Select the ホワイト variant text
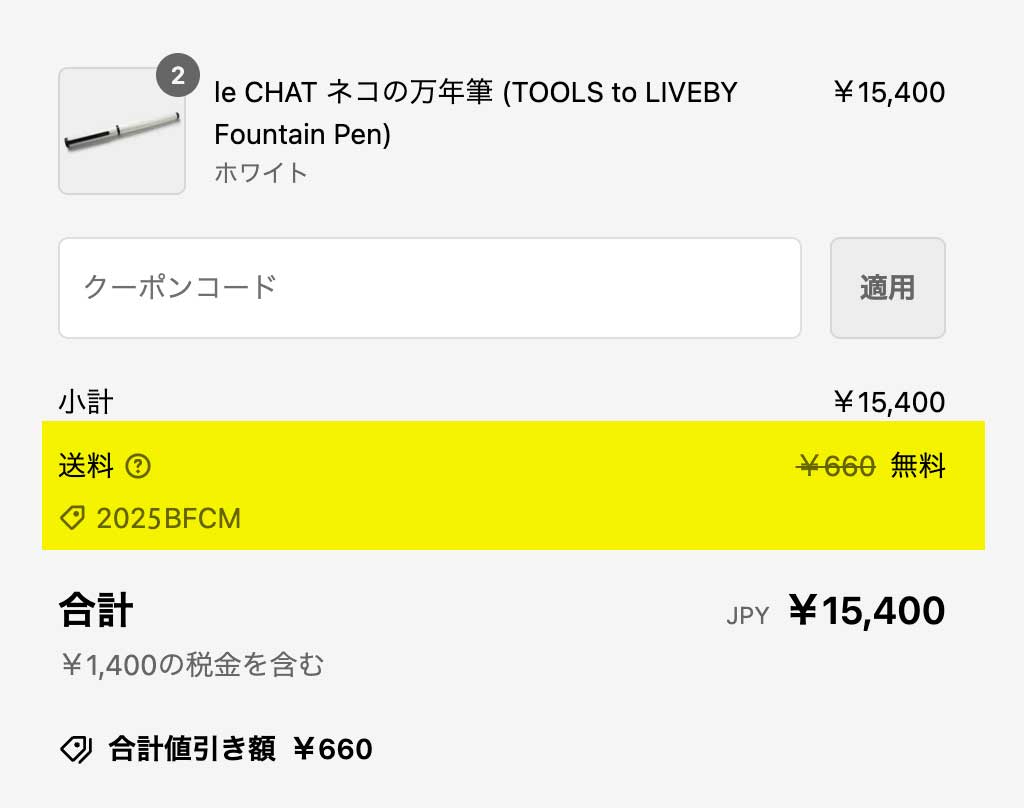Screen dimensions: 1024x808 click(x=261, y=172)
